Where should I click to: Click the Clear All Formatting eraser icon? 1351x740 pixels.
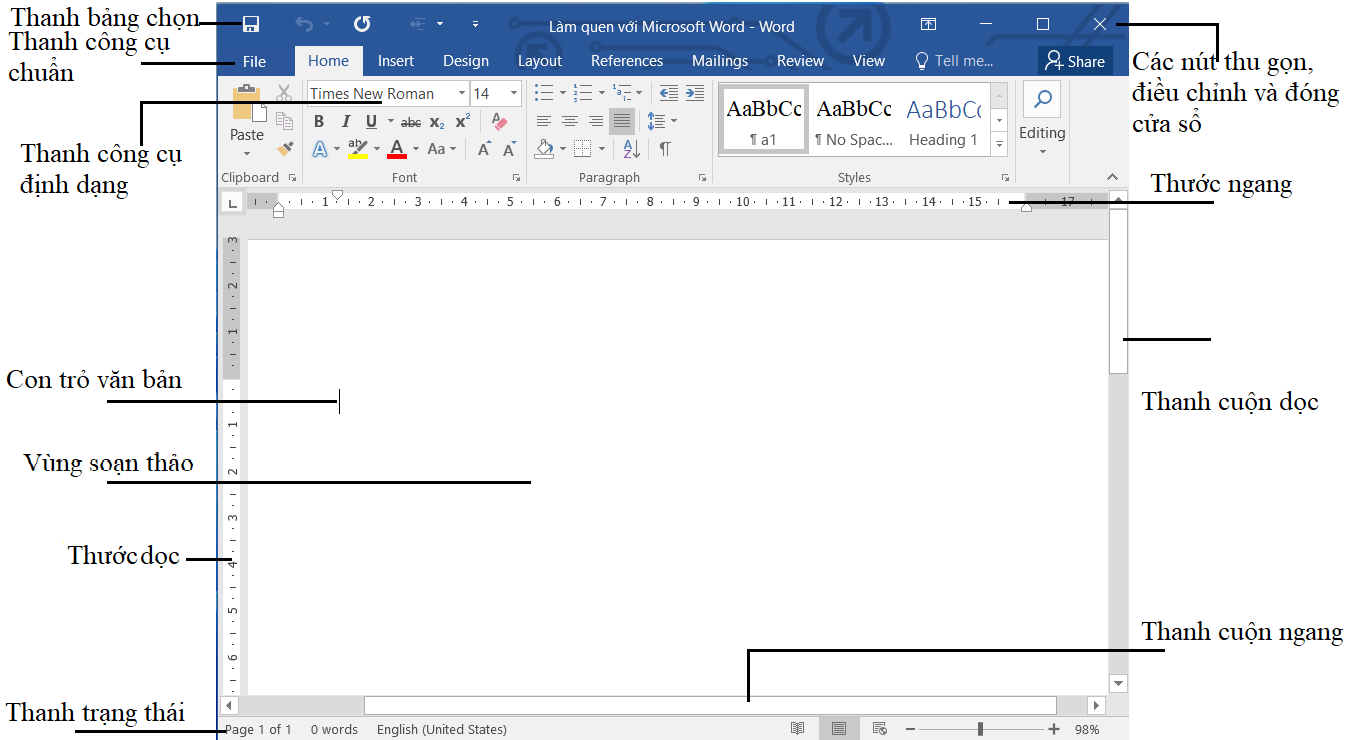[x=500, y=121]
